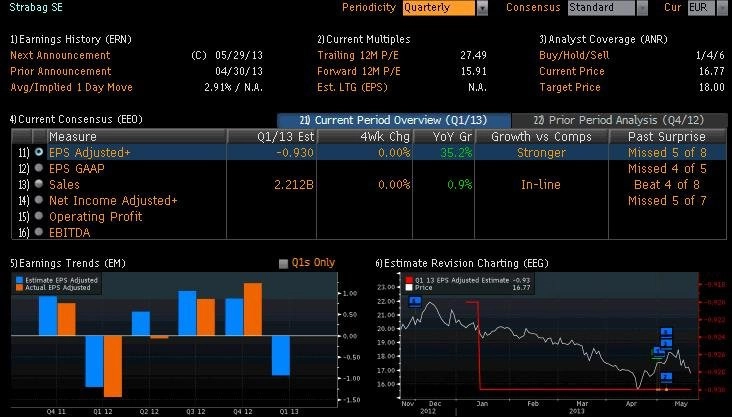Image resolution: width=732 pixels, height=417 pixels.
Task: Select the Quarterly periodicity field
Action: (x=439, y=8)
